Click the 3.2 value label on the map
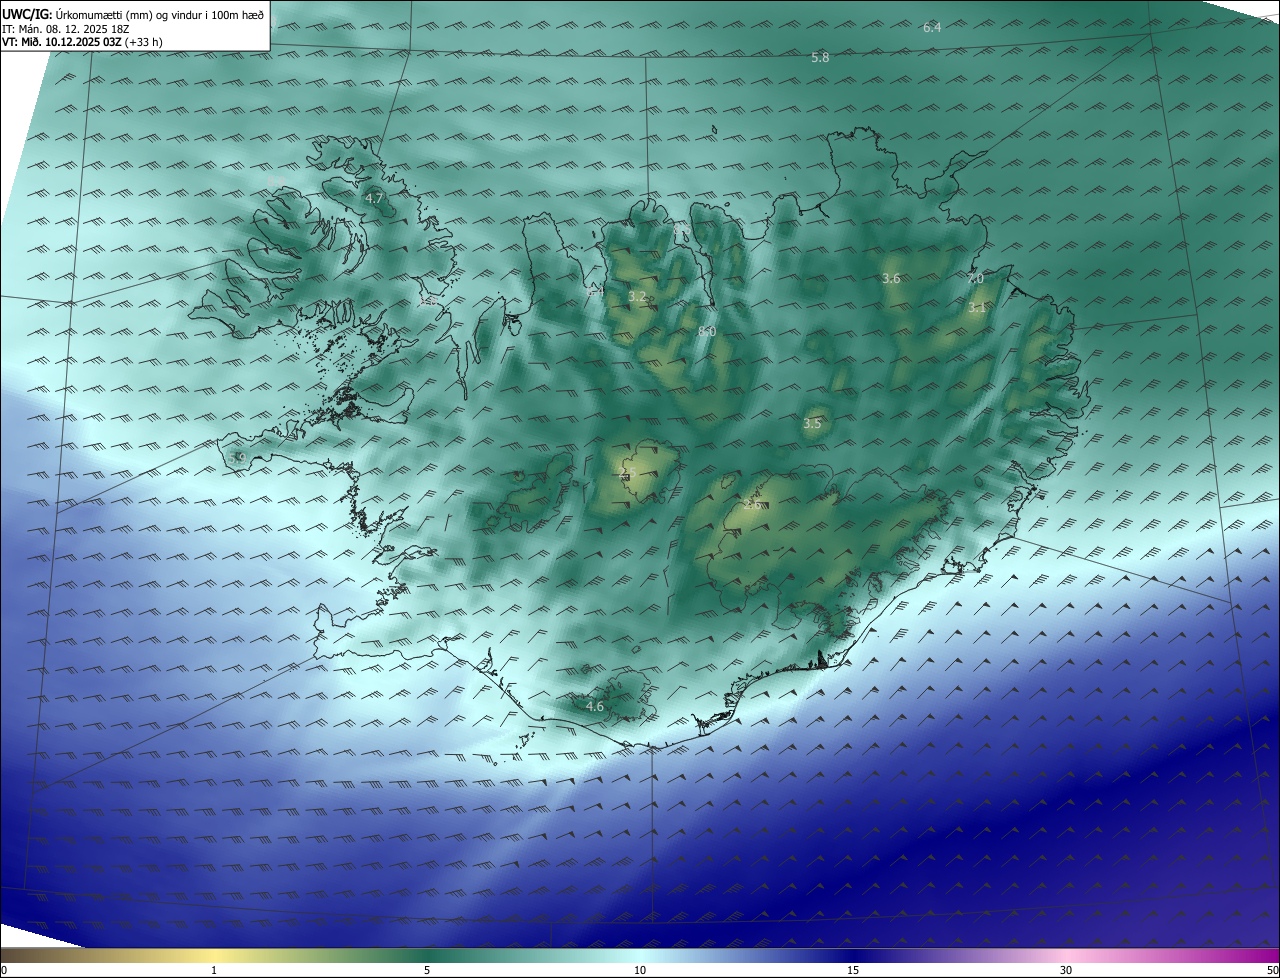The height and width of the screenshot is (978, 1280). [637, 296]
